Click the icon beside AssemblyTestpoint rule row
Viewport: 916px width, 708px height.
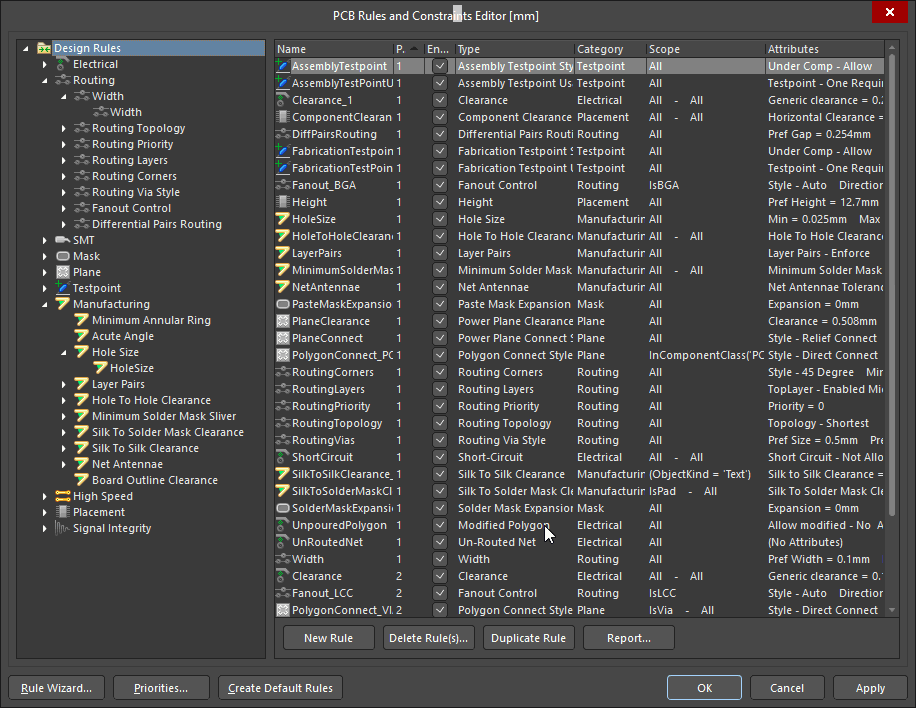tap(283, 66)
